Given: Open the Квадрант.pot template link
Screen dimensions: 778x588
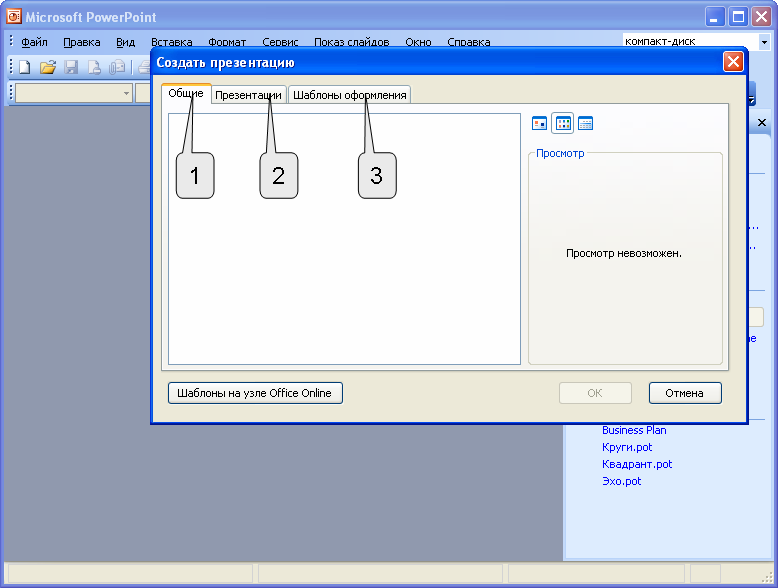Looking at the screenshot, I should (x=637, y=464).
